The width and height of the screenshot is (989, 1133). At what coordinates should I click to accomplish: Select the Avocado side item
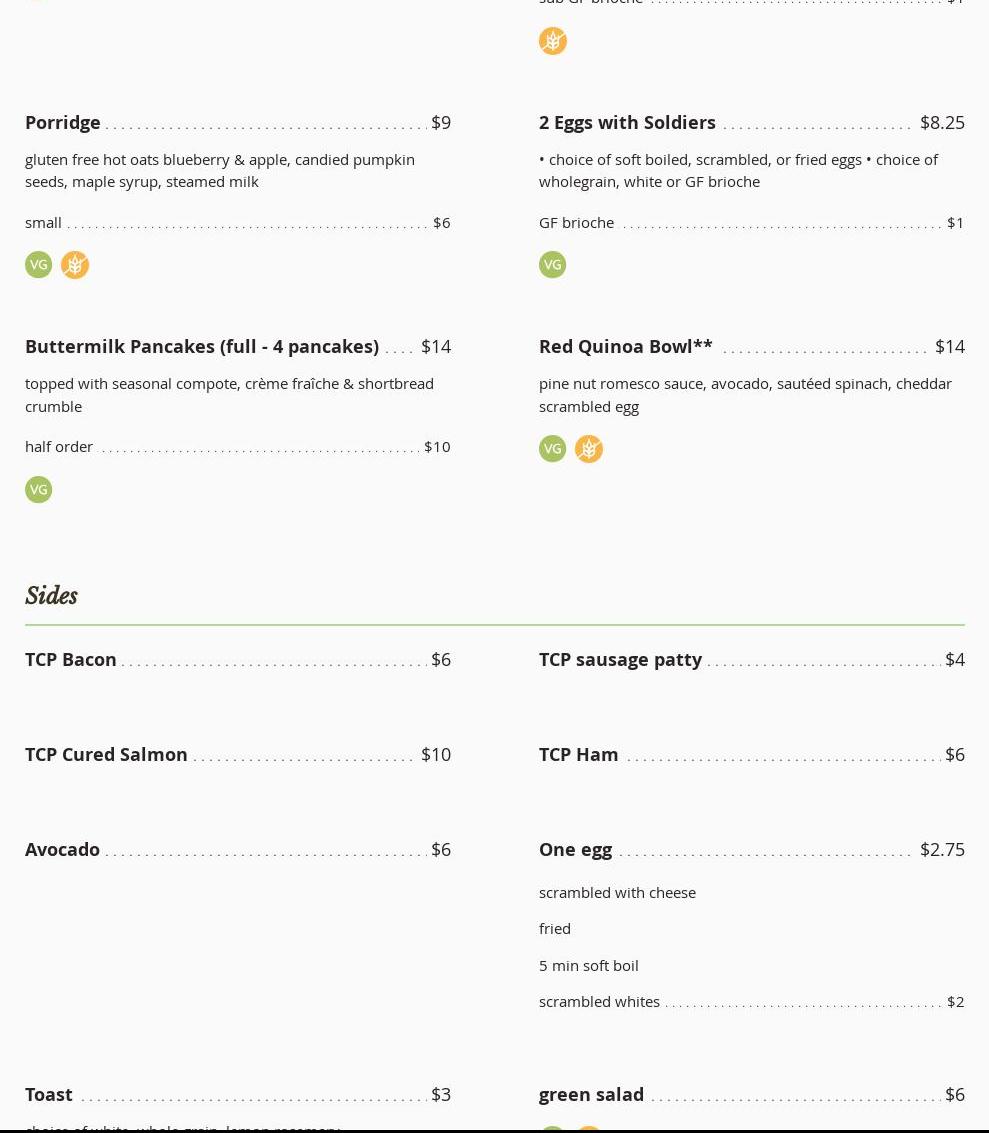pyautogui.click(x=62, y=849)
